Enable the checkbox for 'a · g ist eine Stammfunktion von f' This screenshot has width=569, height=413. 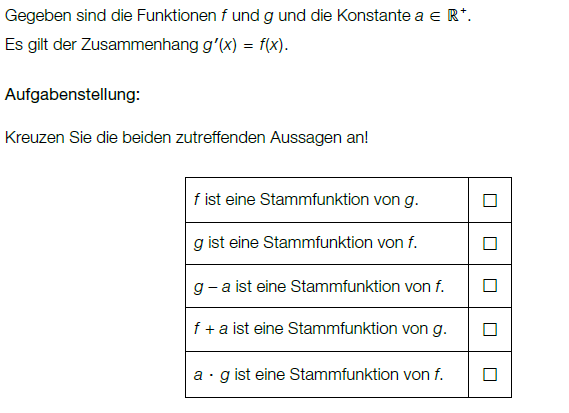point(490,374)
